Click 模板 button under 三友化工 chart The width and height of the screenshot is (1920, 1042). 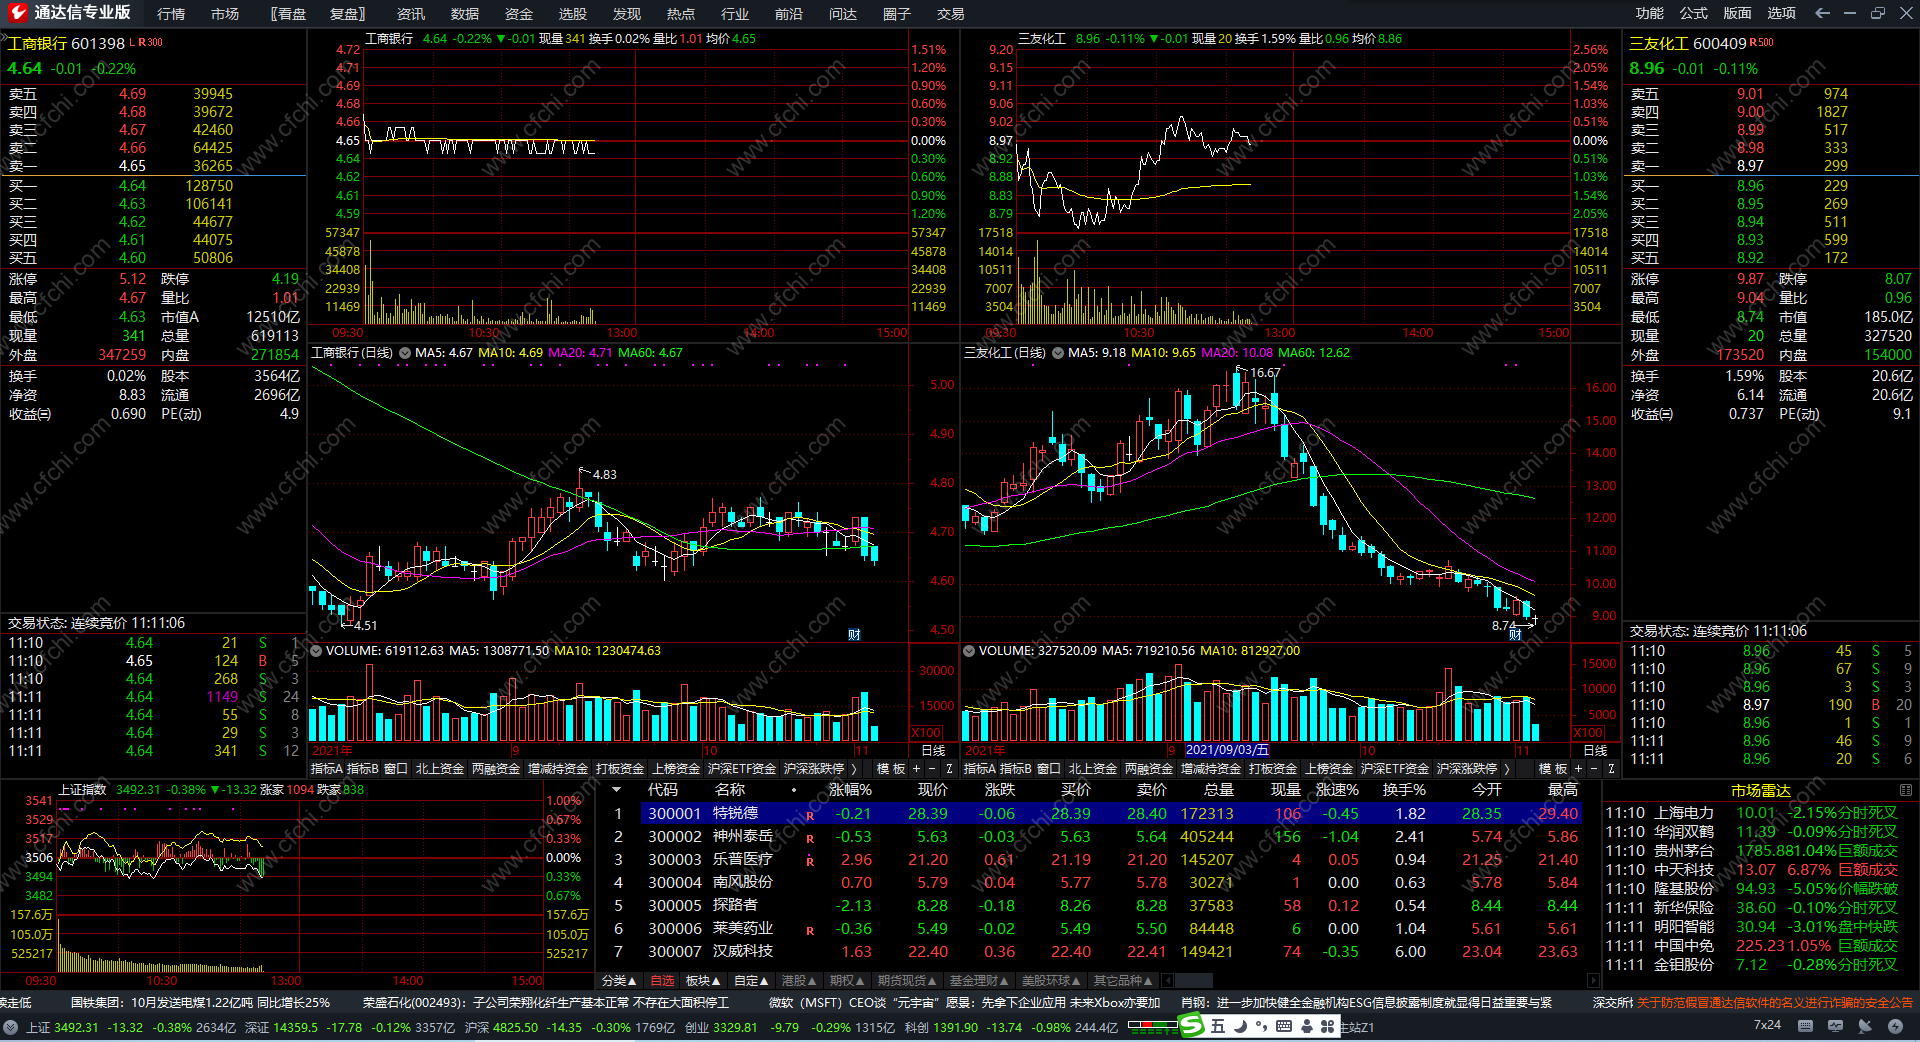click(x=1553, y=769)
